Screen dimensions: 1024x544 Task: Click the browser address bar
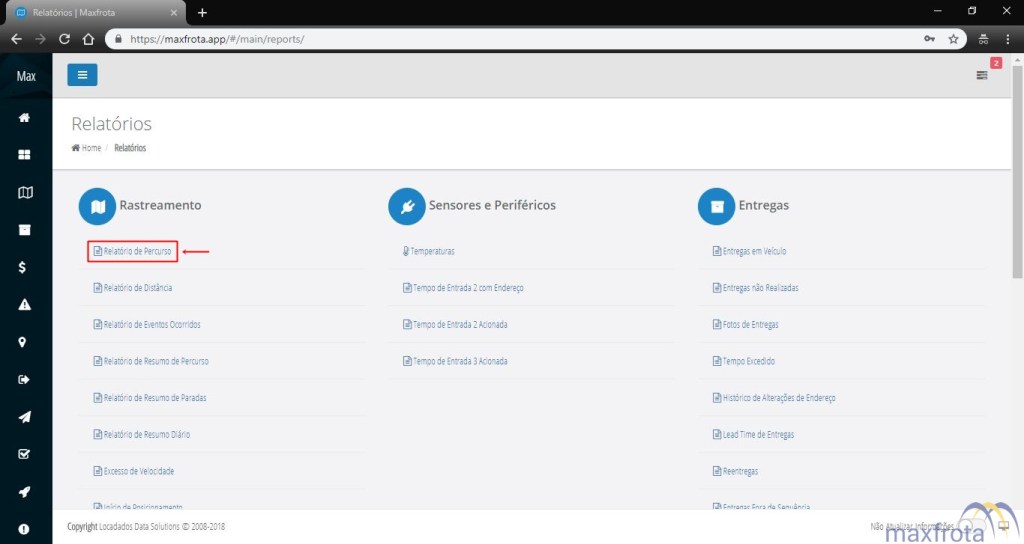tap(500, 39)
